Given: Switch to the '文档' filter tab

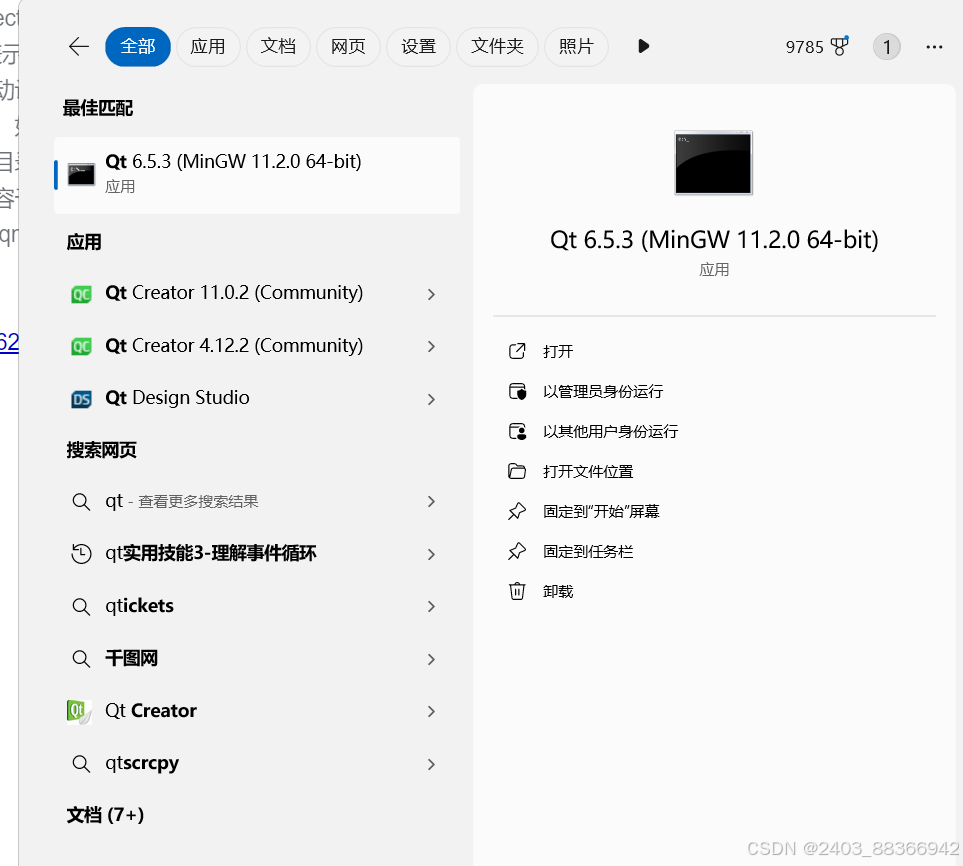Looking at the screenshot, I should 278,46.
